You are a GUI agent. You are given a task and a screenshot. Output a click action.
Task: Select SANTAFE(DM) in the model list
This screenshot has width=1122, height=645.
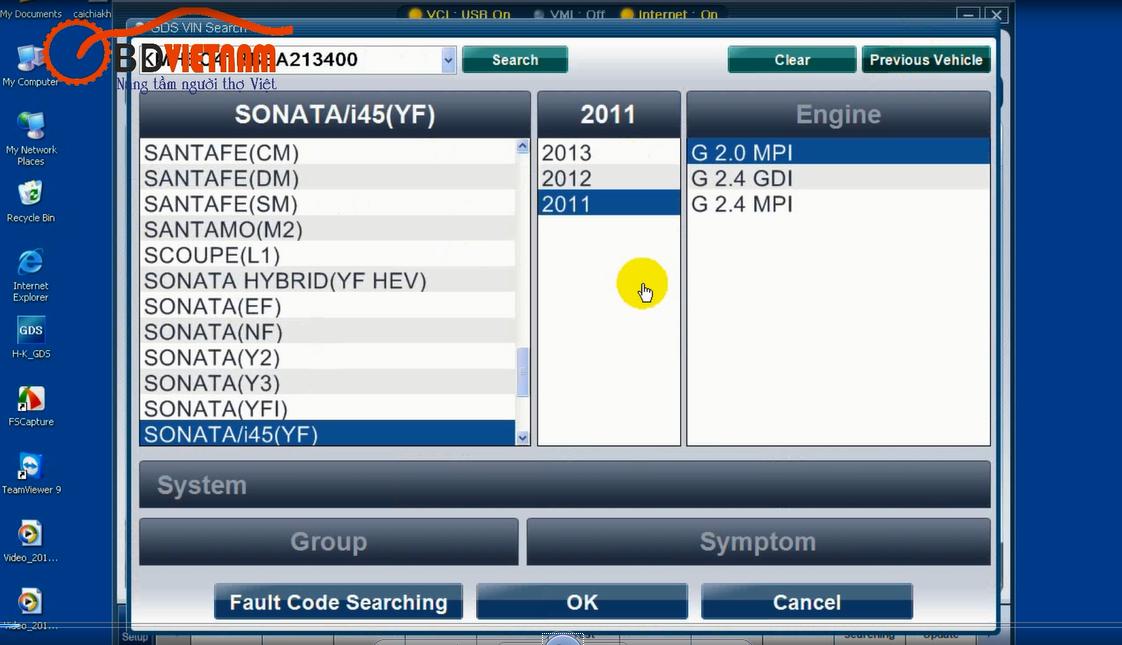tap(328, 178)
